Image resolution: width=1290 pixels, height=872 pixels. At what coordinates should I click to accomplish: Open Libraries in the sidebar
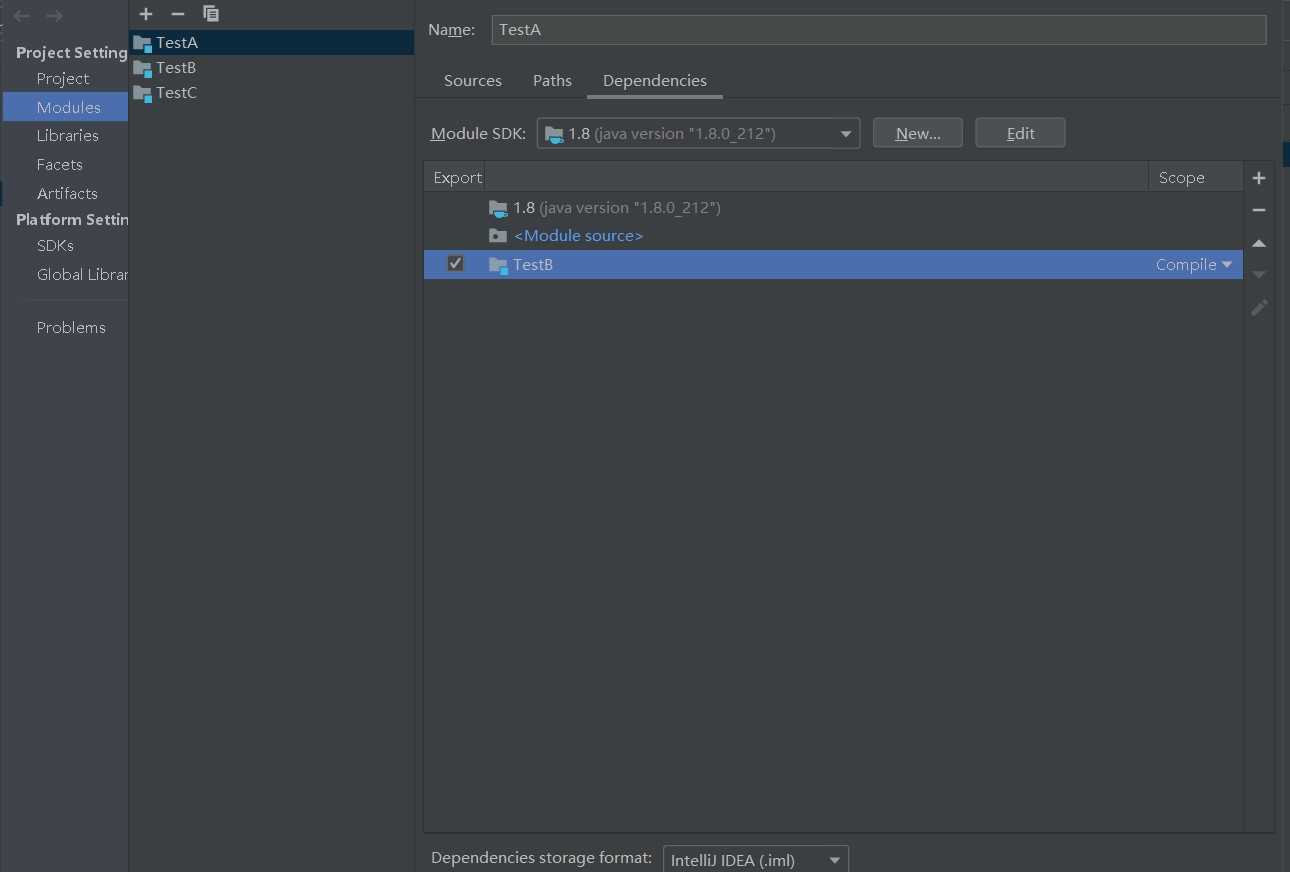pyautogui.click(x=67, y=136)
